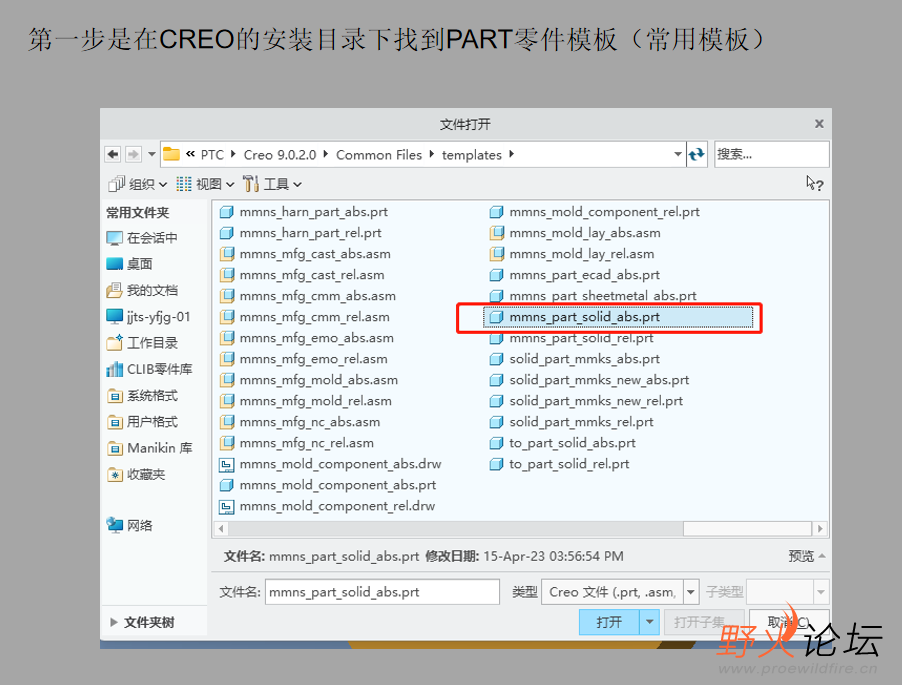Select templates in breadcrumb path
Viewport: 902px width, 685px height.
[x=471, y=155]
